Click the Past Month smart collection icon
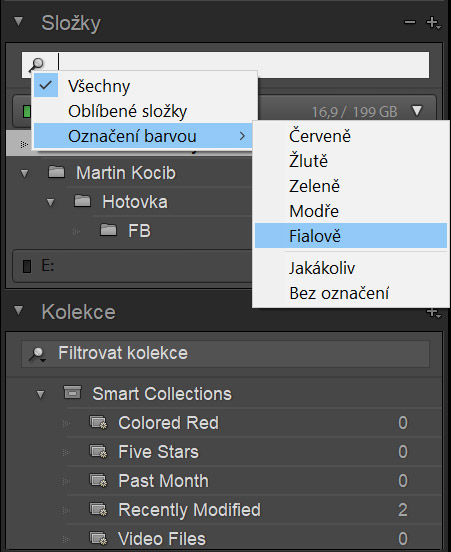The width and height of the screenshot is (451, 552). [98, 481]
